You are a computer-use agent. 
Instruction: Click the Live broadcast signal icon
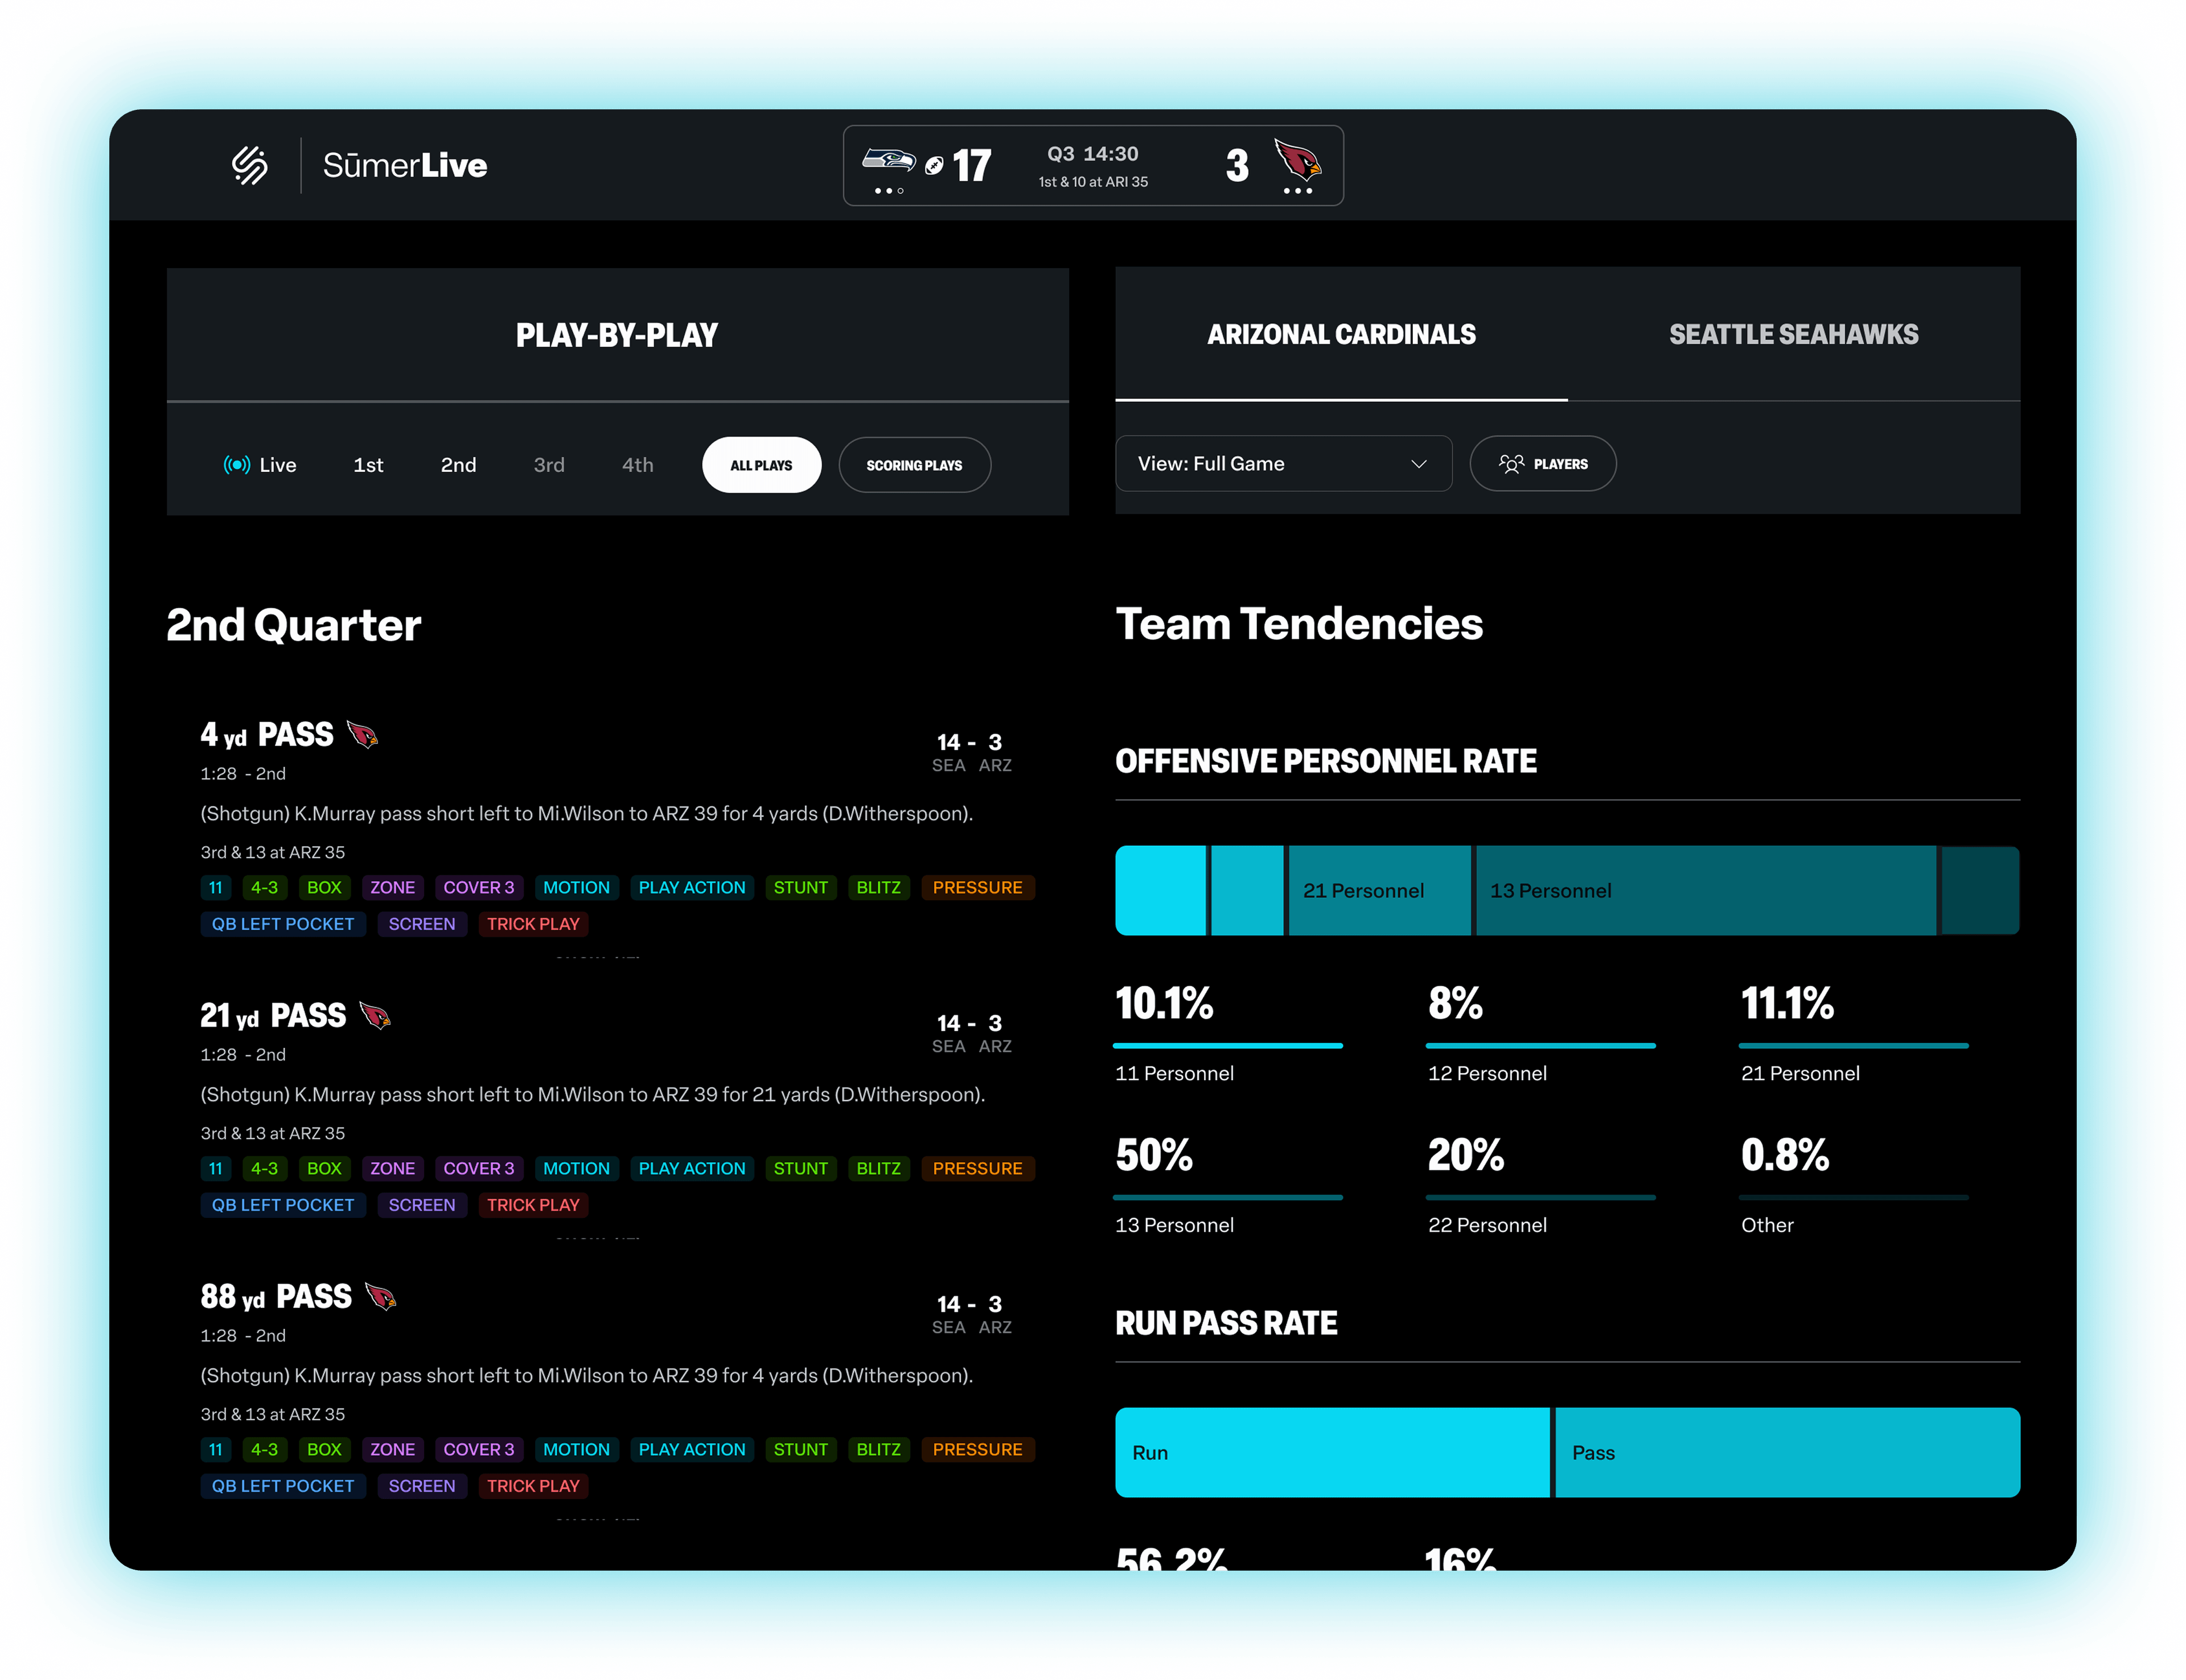[x=236, y=465]
